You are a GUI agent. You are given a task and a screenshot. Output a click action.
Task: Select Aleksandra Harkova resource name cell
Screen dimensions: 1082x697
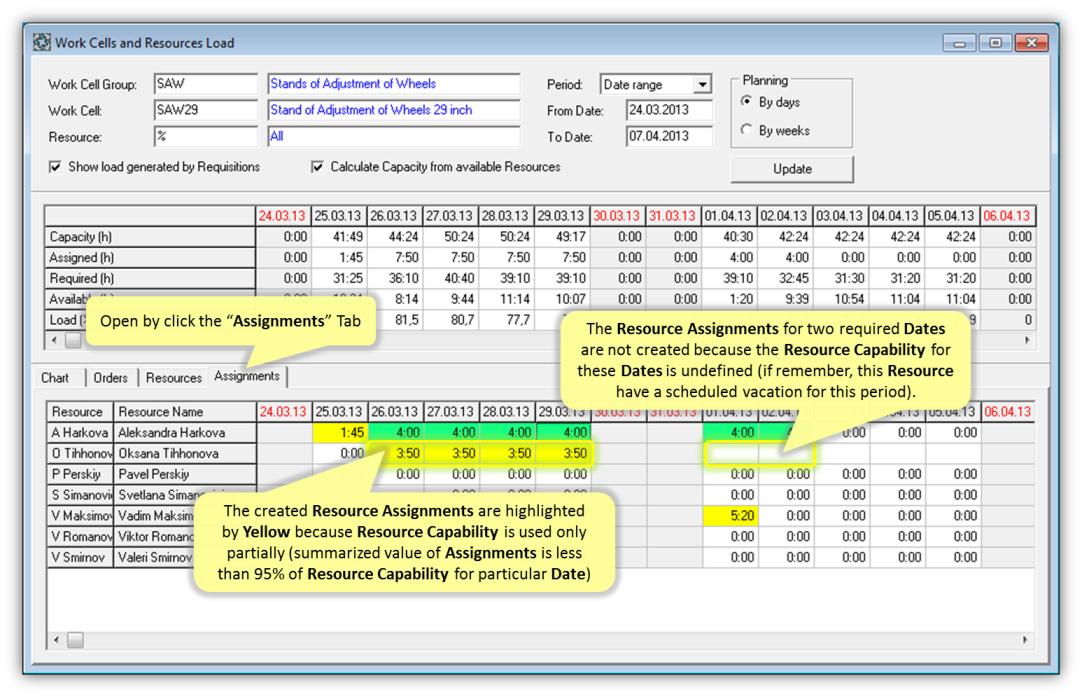[185, 433]
